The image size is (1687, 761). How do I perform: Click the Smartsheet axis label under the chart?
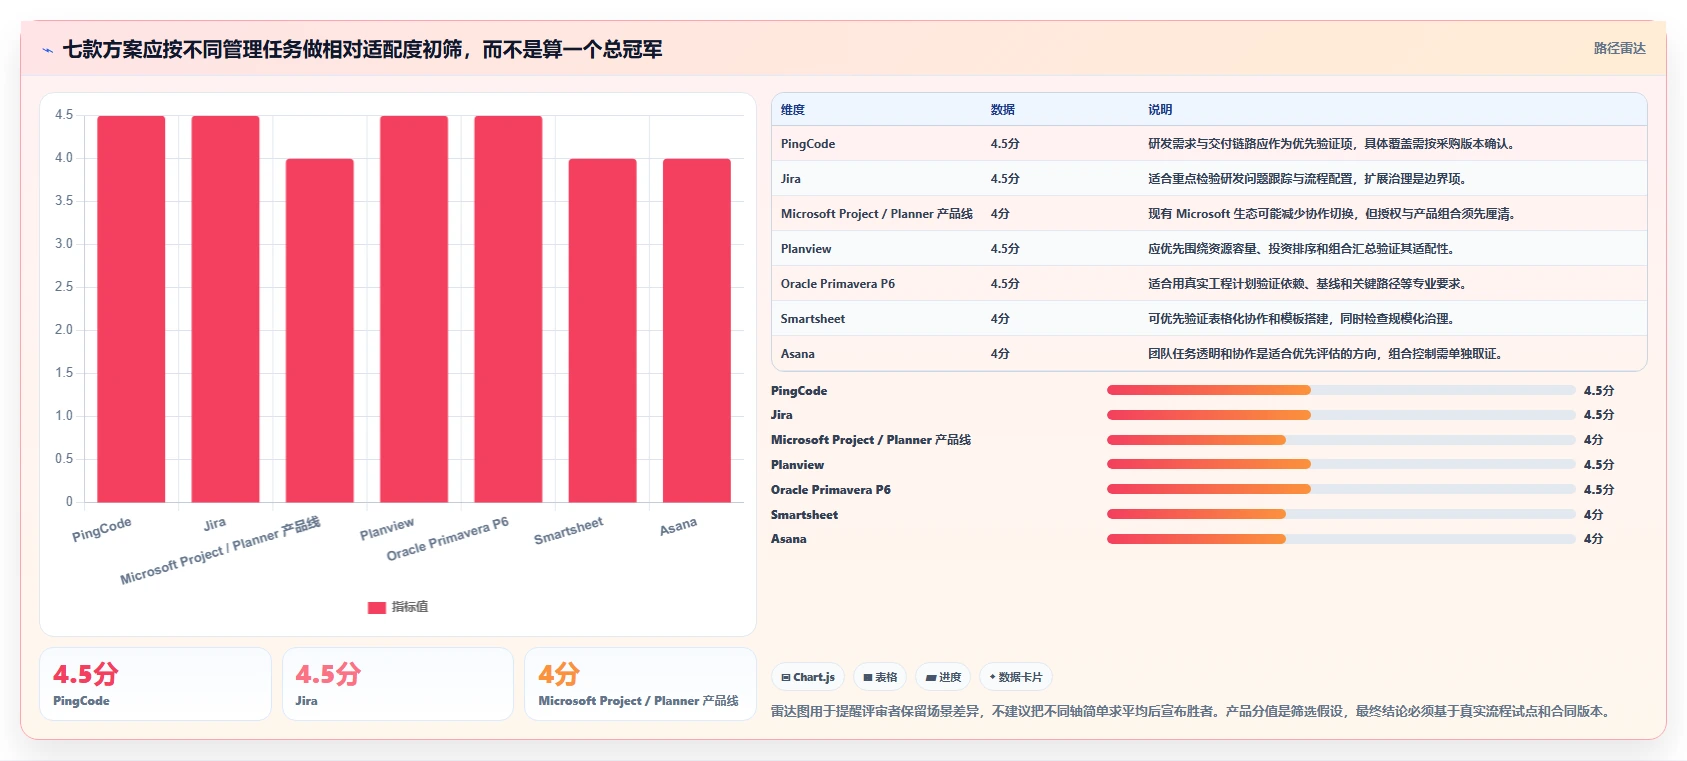click(568, 531)
